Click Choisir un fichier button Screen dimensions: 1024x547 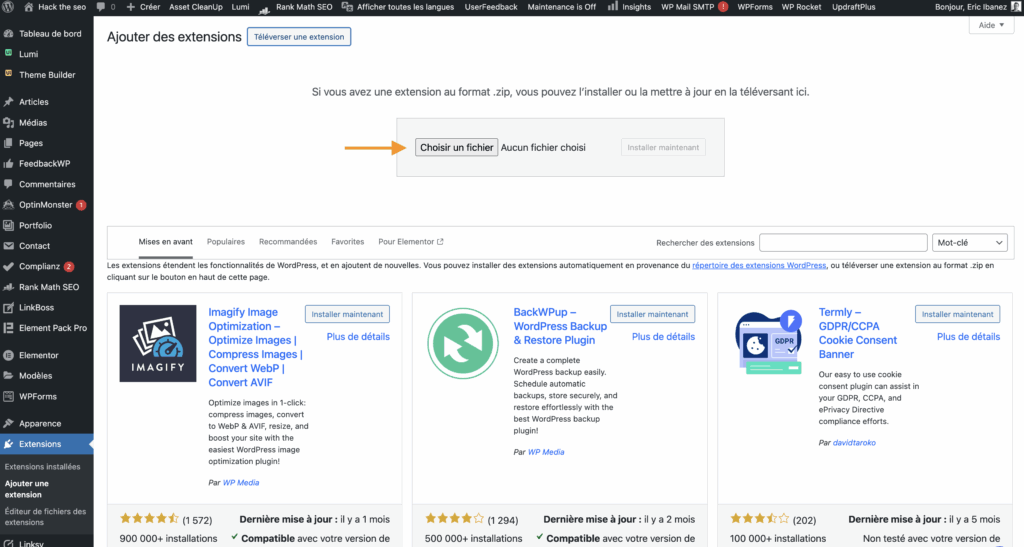click(x=456, y=148)
